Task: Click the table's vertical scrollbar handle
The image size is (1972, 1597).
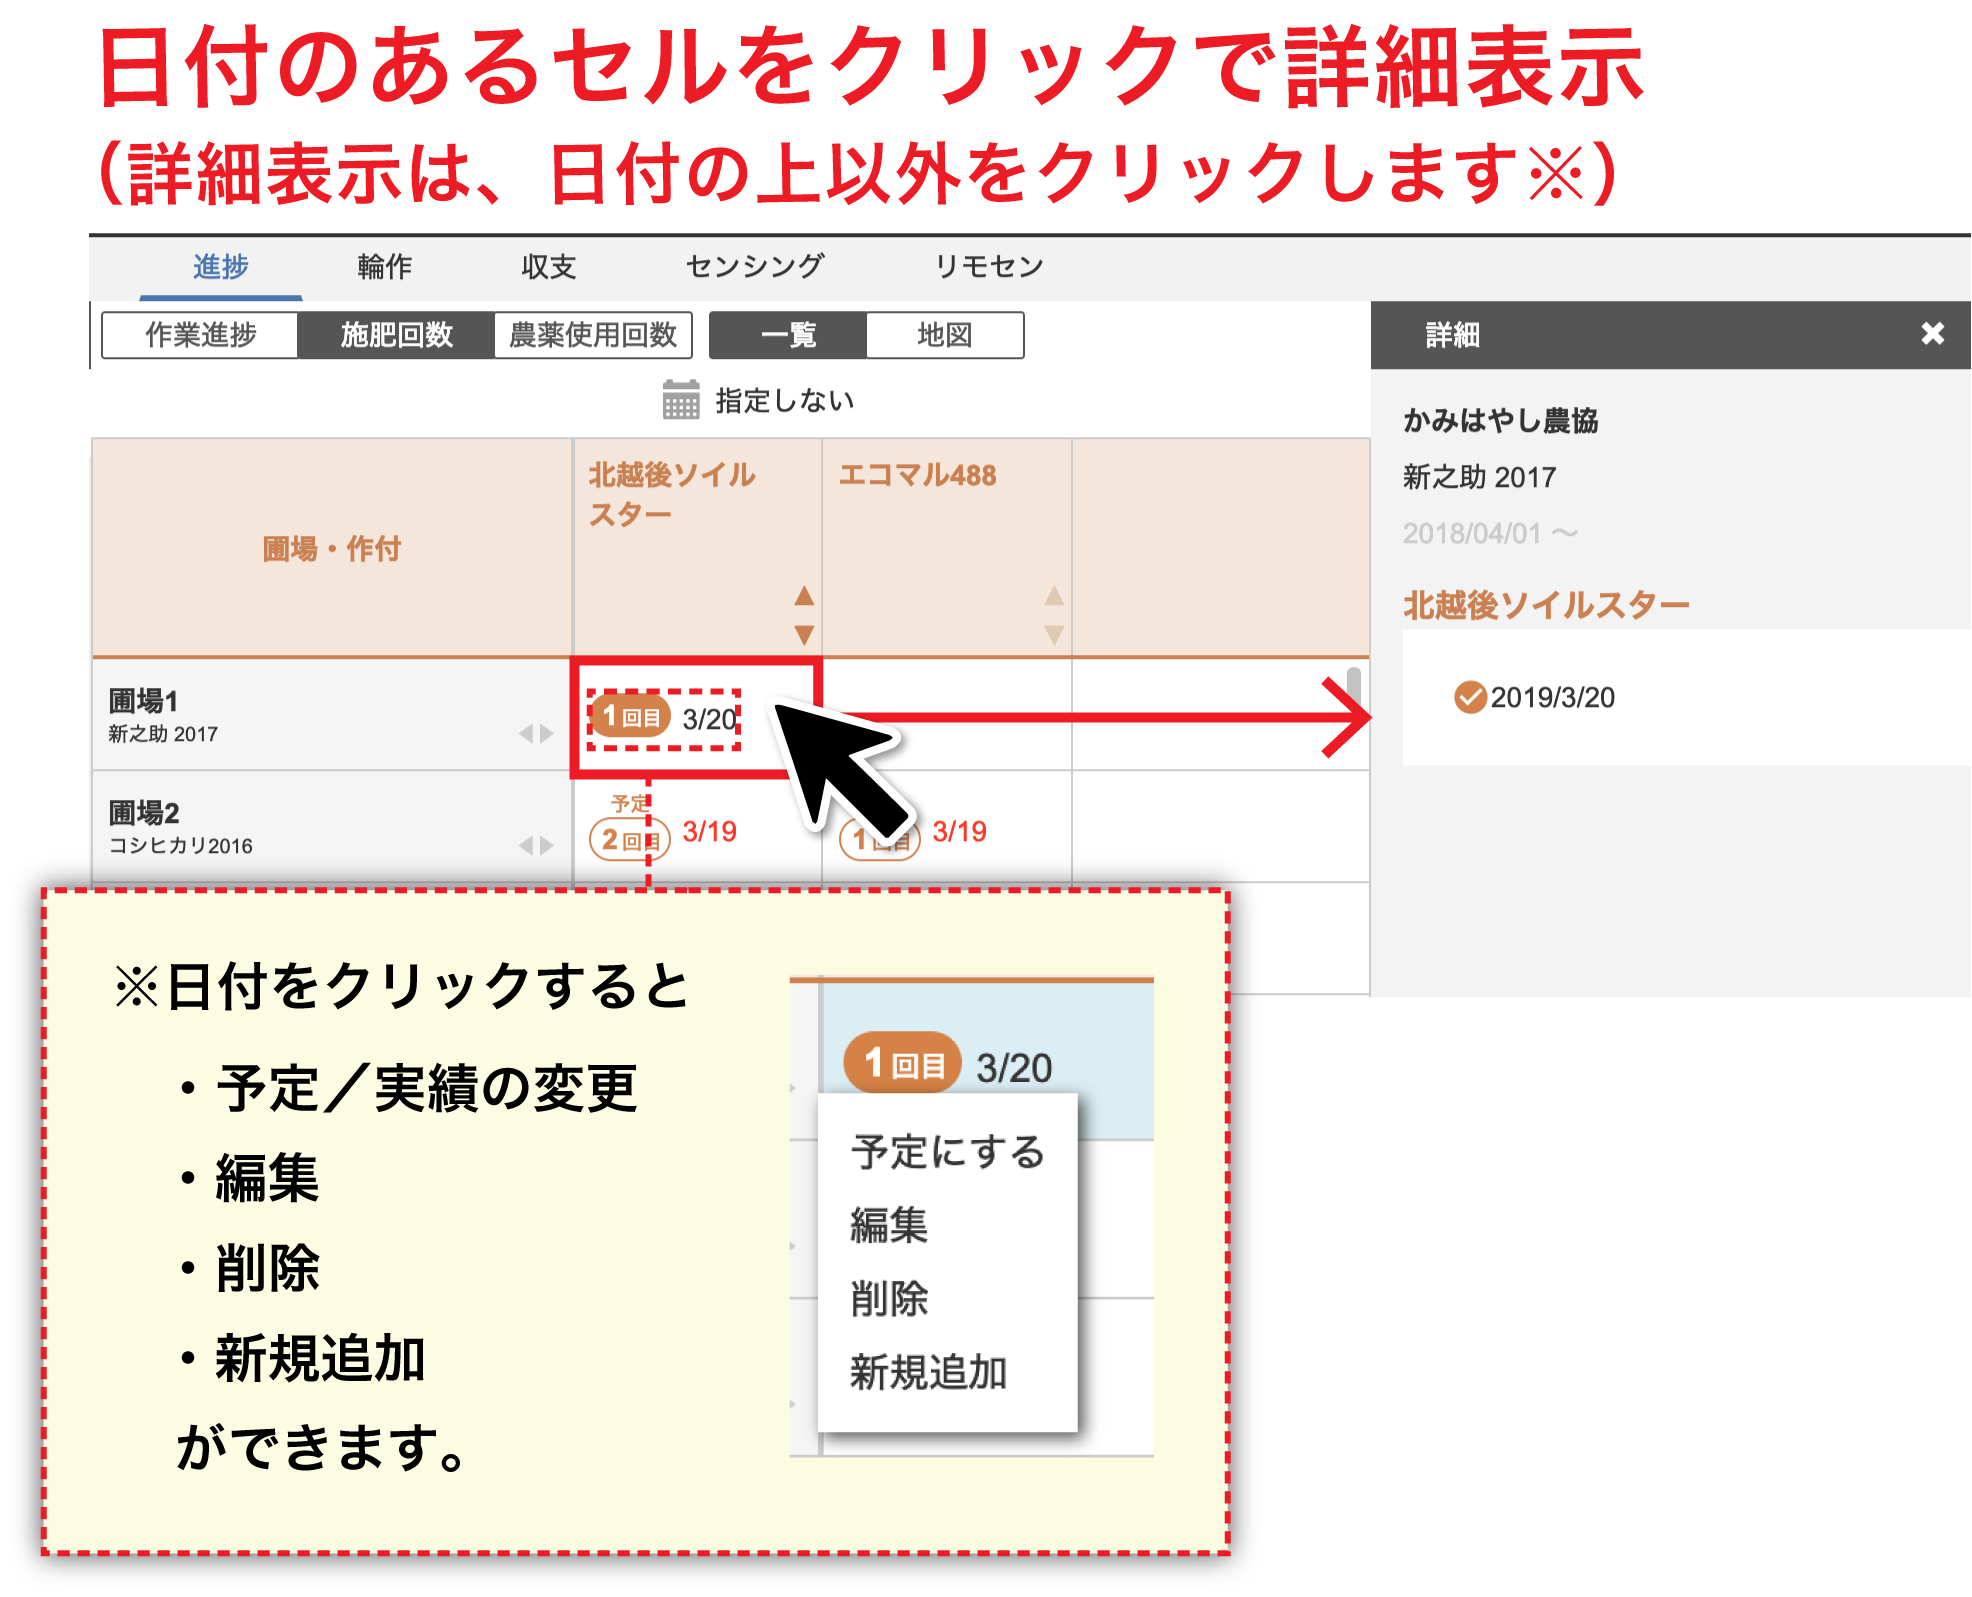Action: pyautogui.click(x=1354, y=688)
